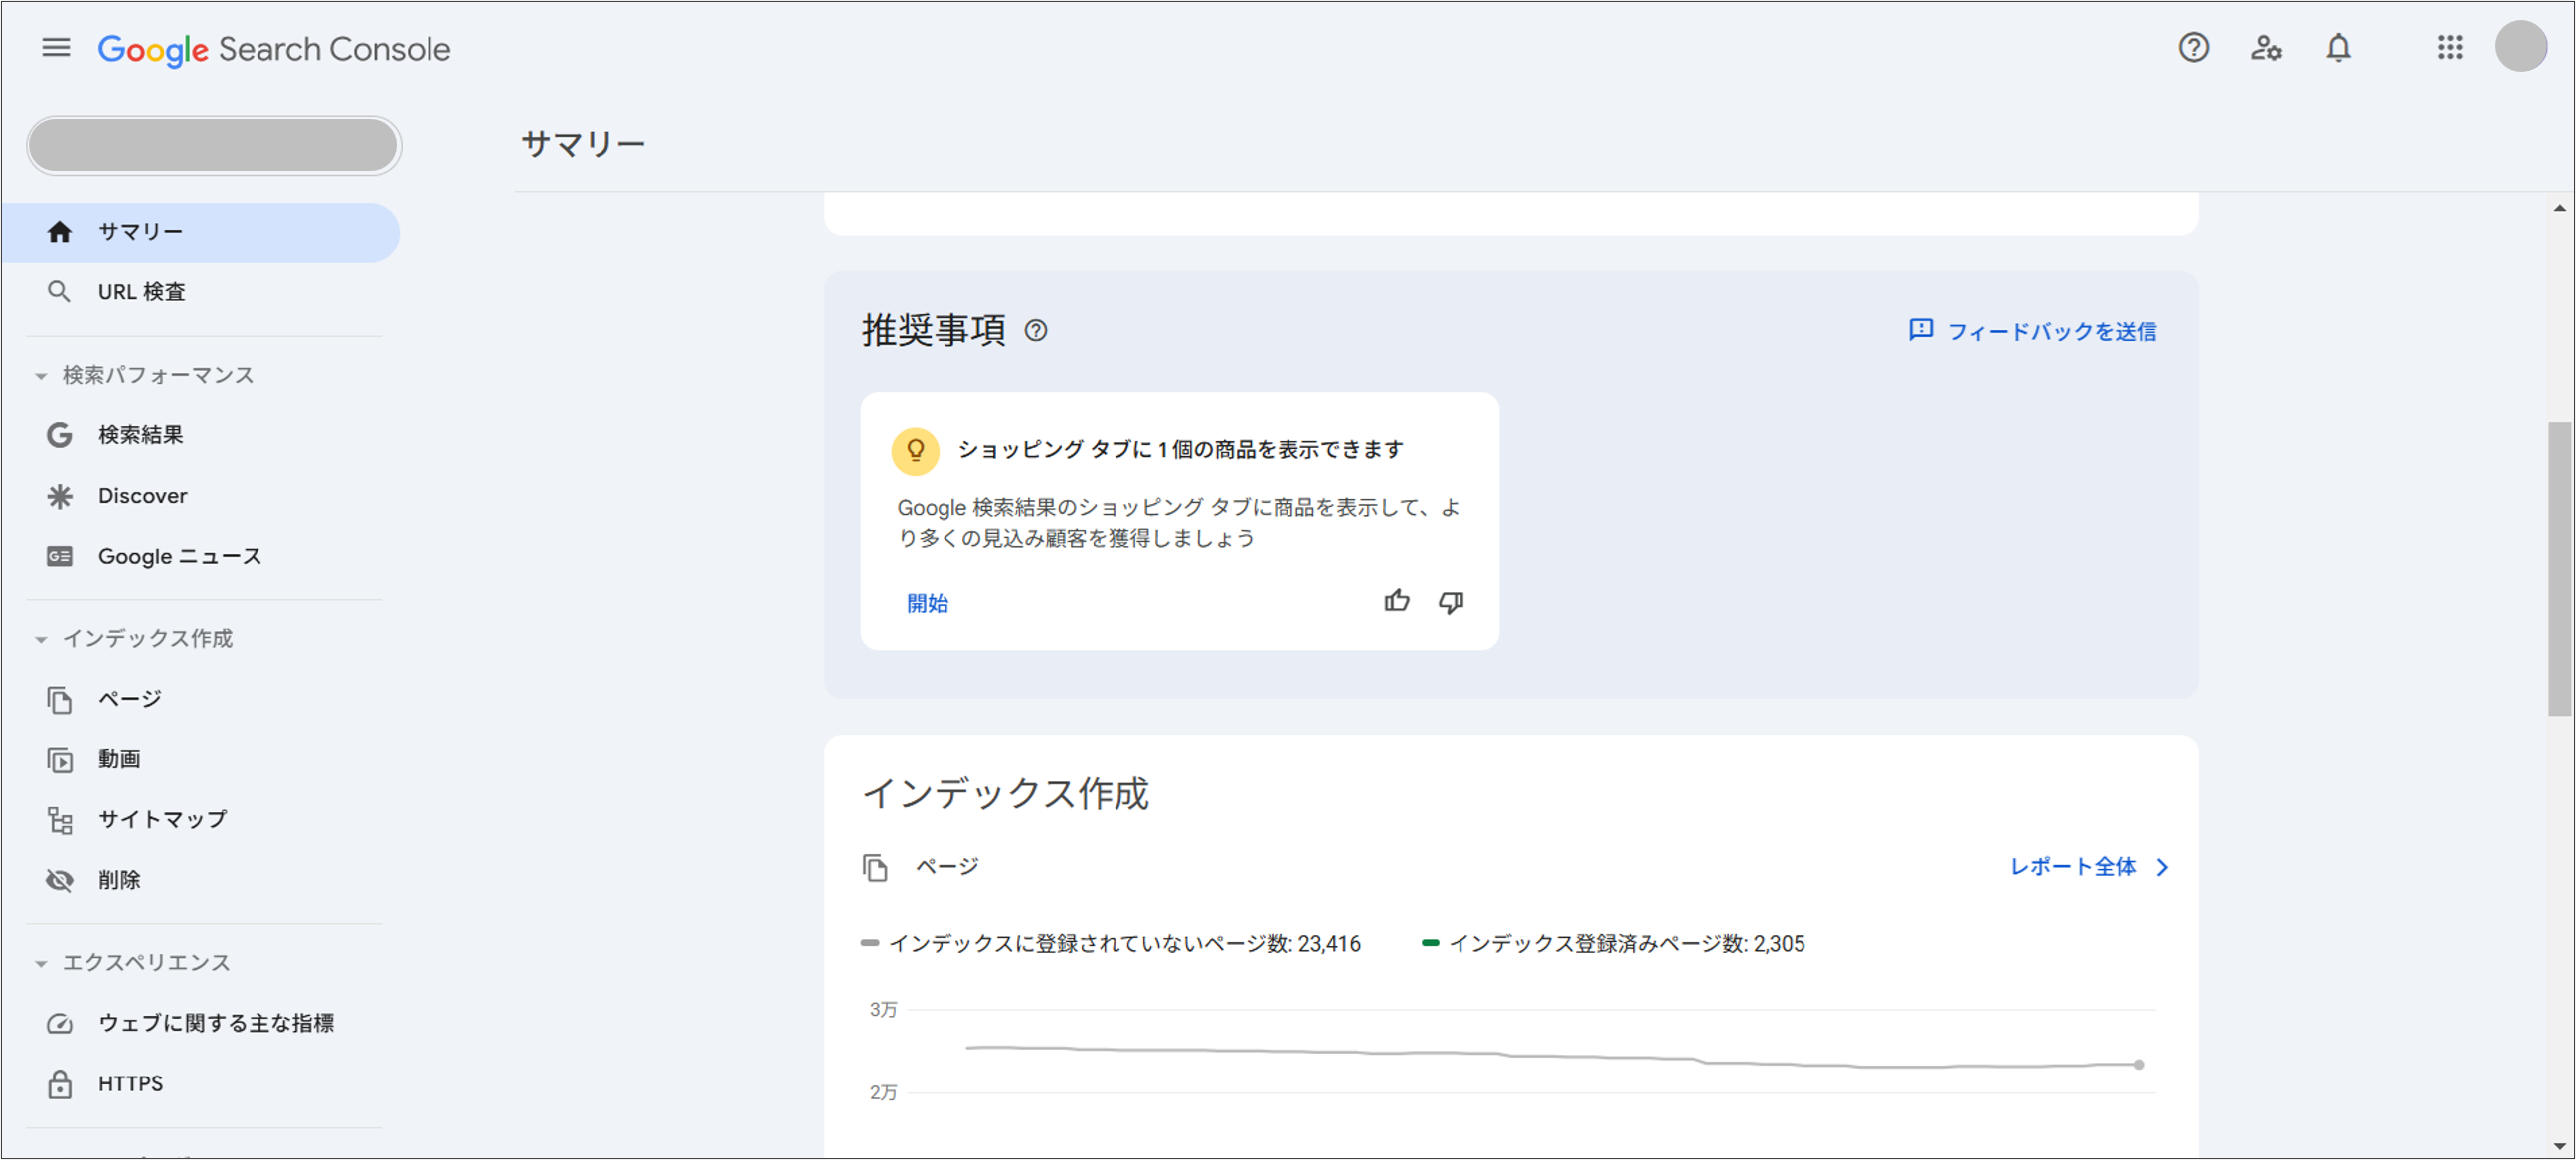Viewport: 2576px width, 1160px height.
Task: Click フィードバックを送信 link
Action: point(2051,331)
